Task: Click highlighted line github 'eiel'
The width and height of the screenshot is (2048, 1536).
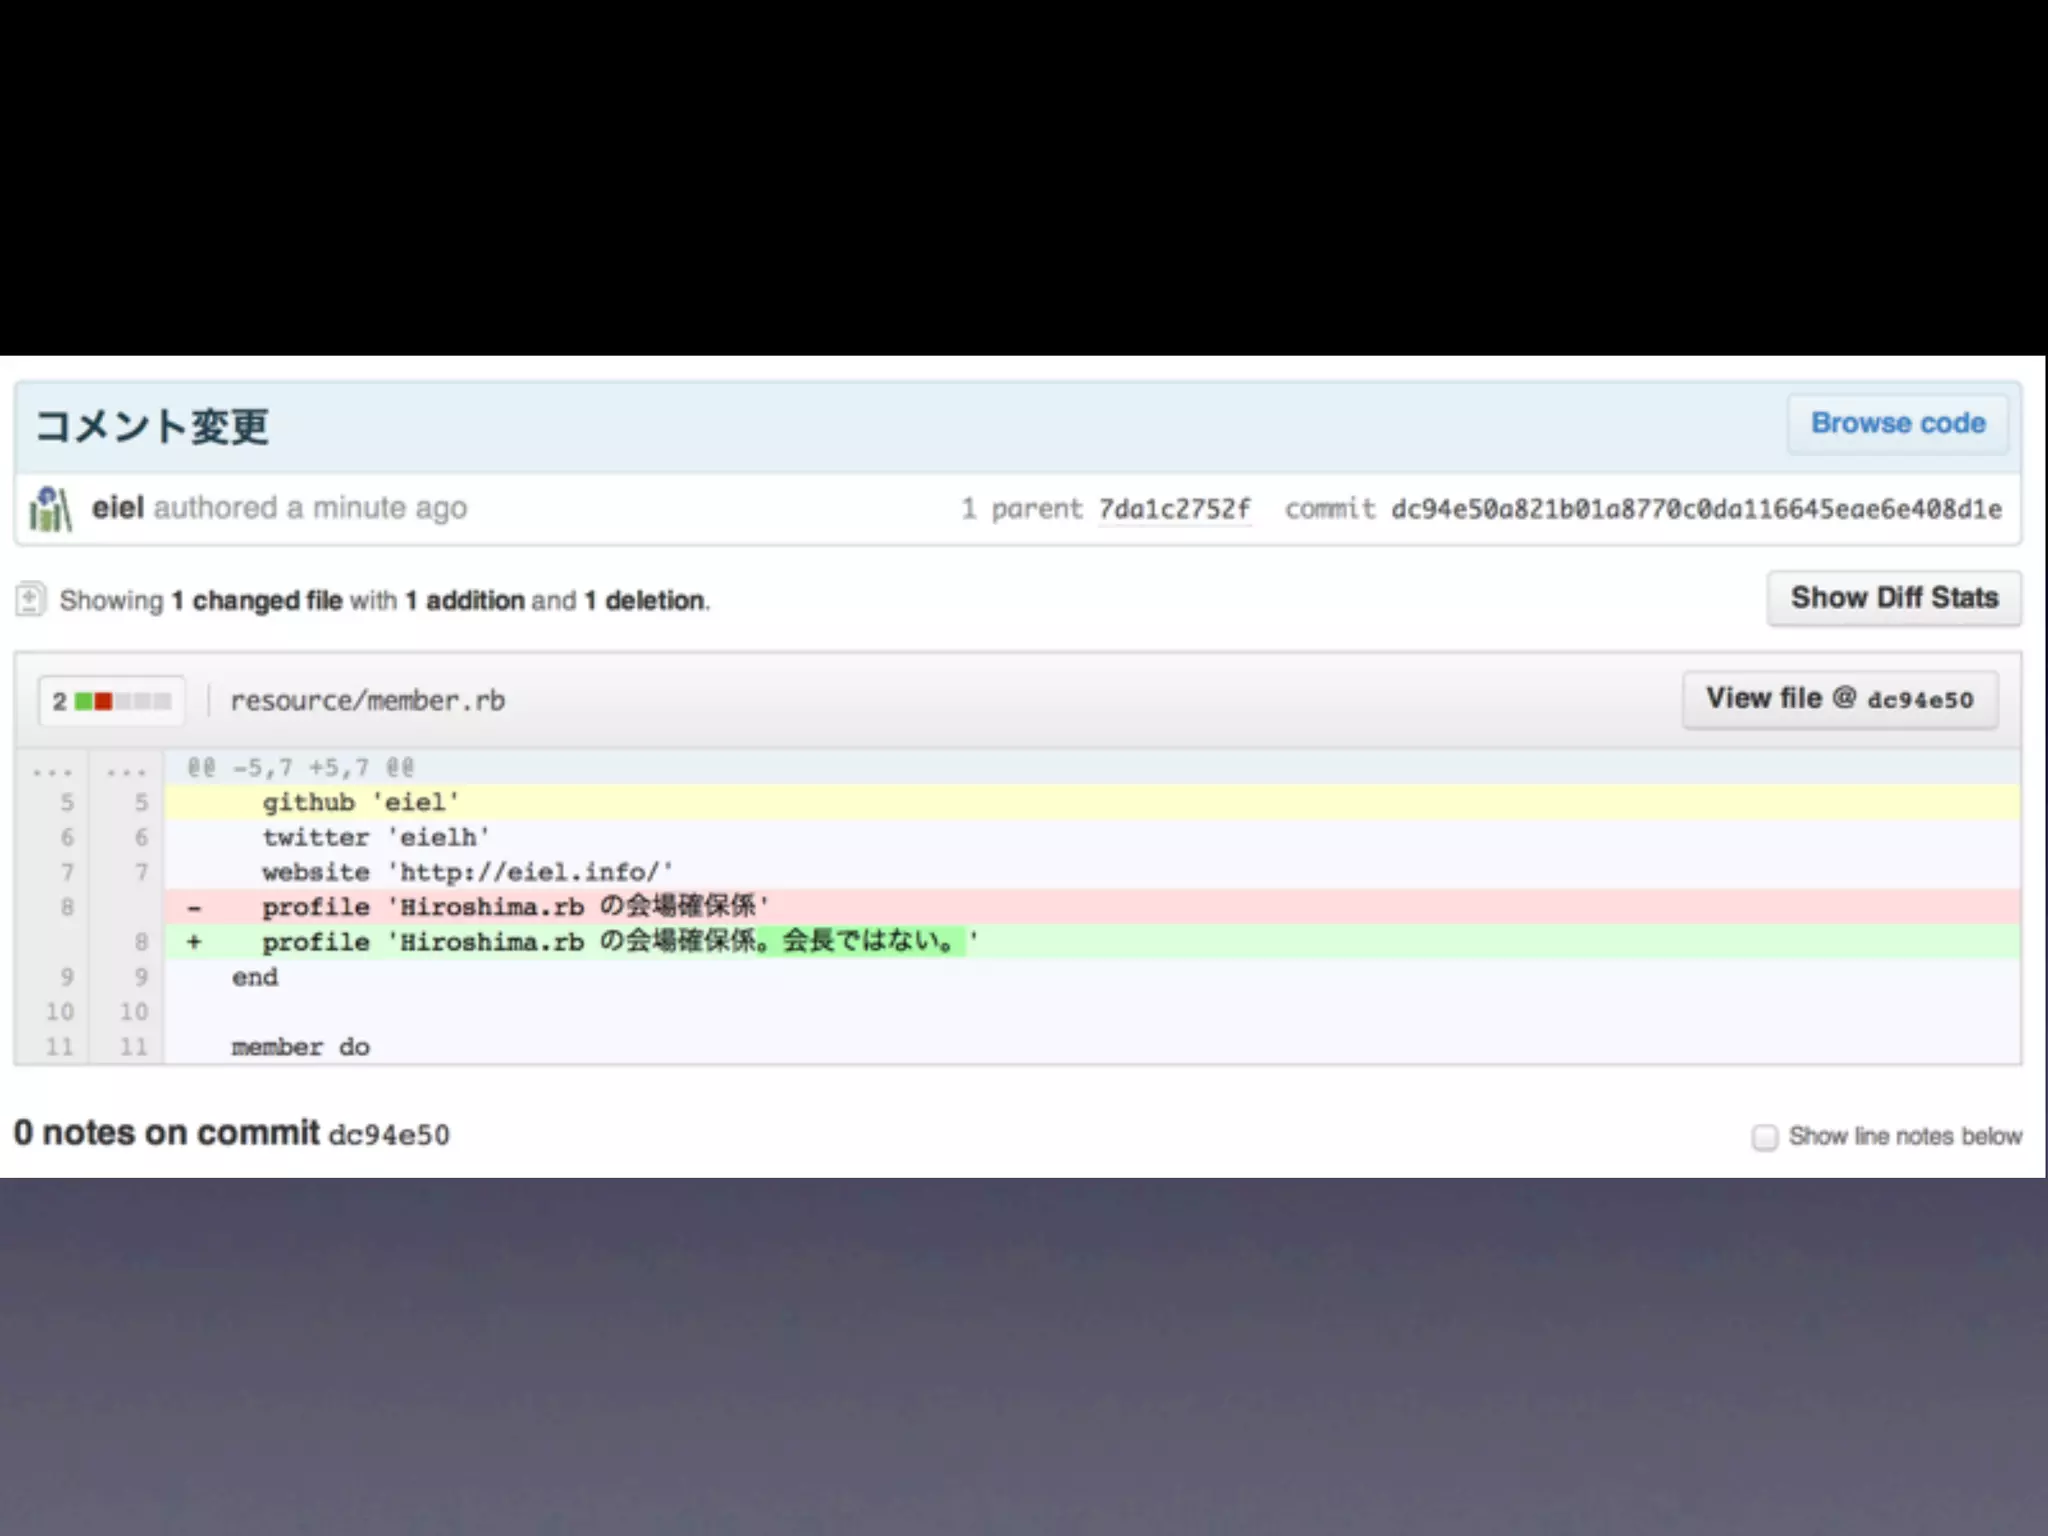Action: 360,803
